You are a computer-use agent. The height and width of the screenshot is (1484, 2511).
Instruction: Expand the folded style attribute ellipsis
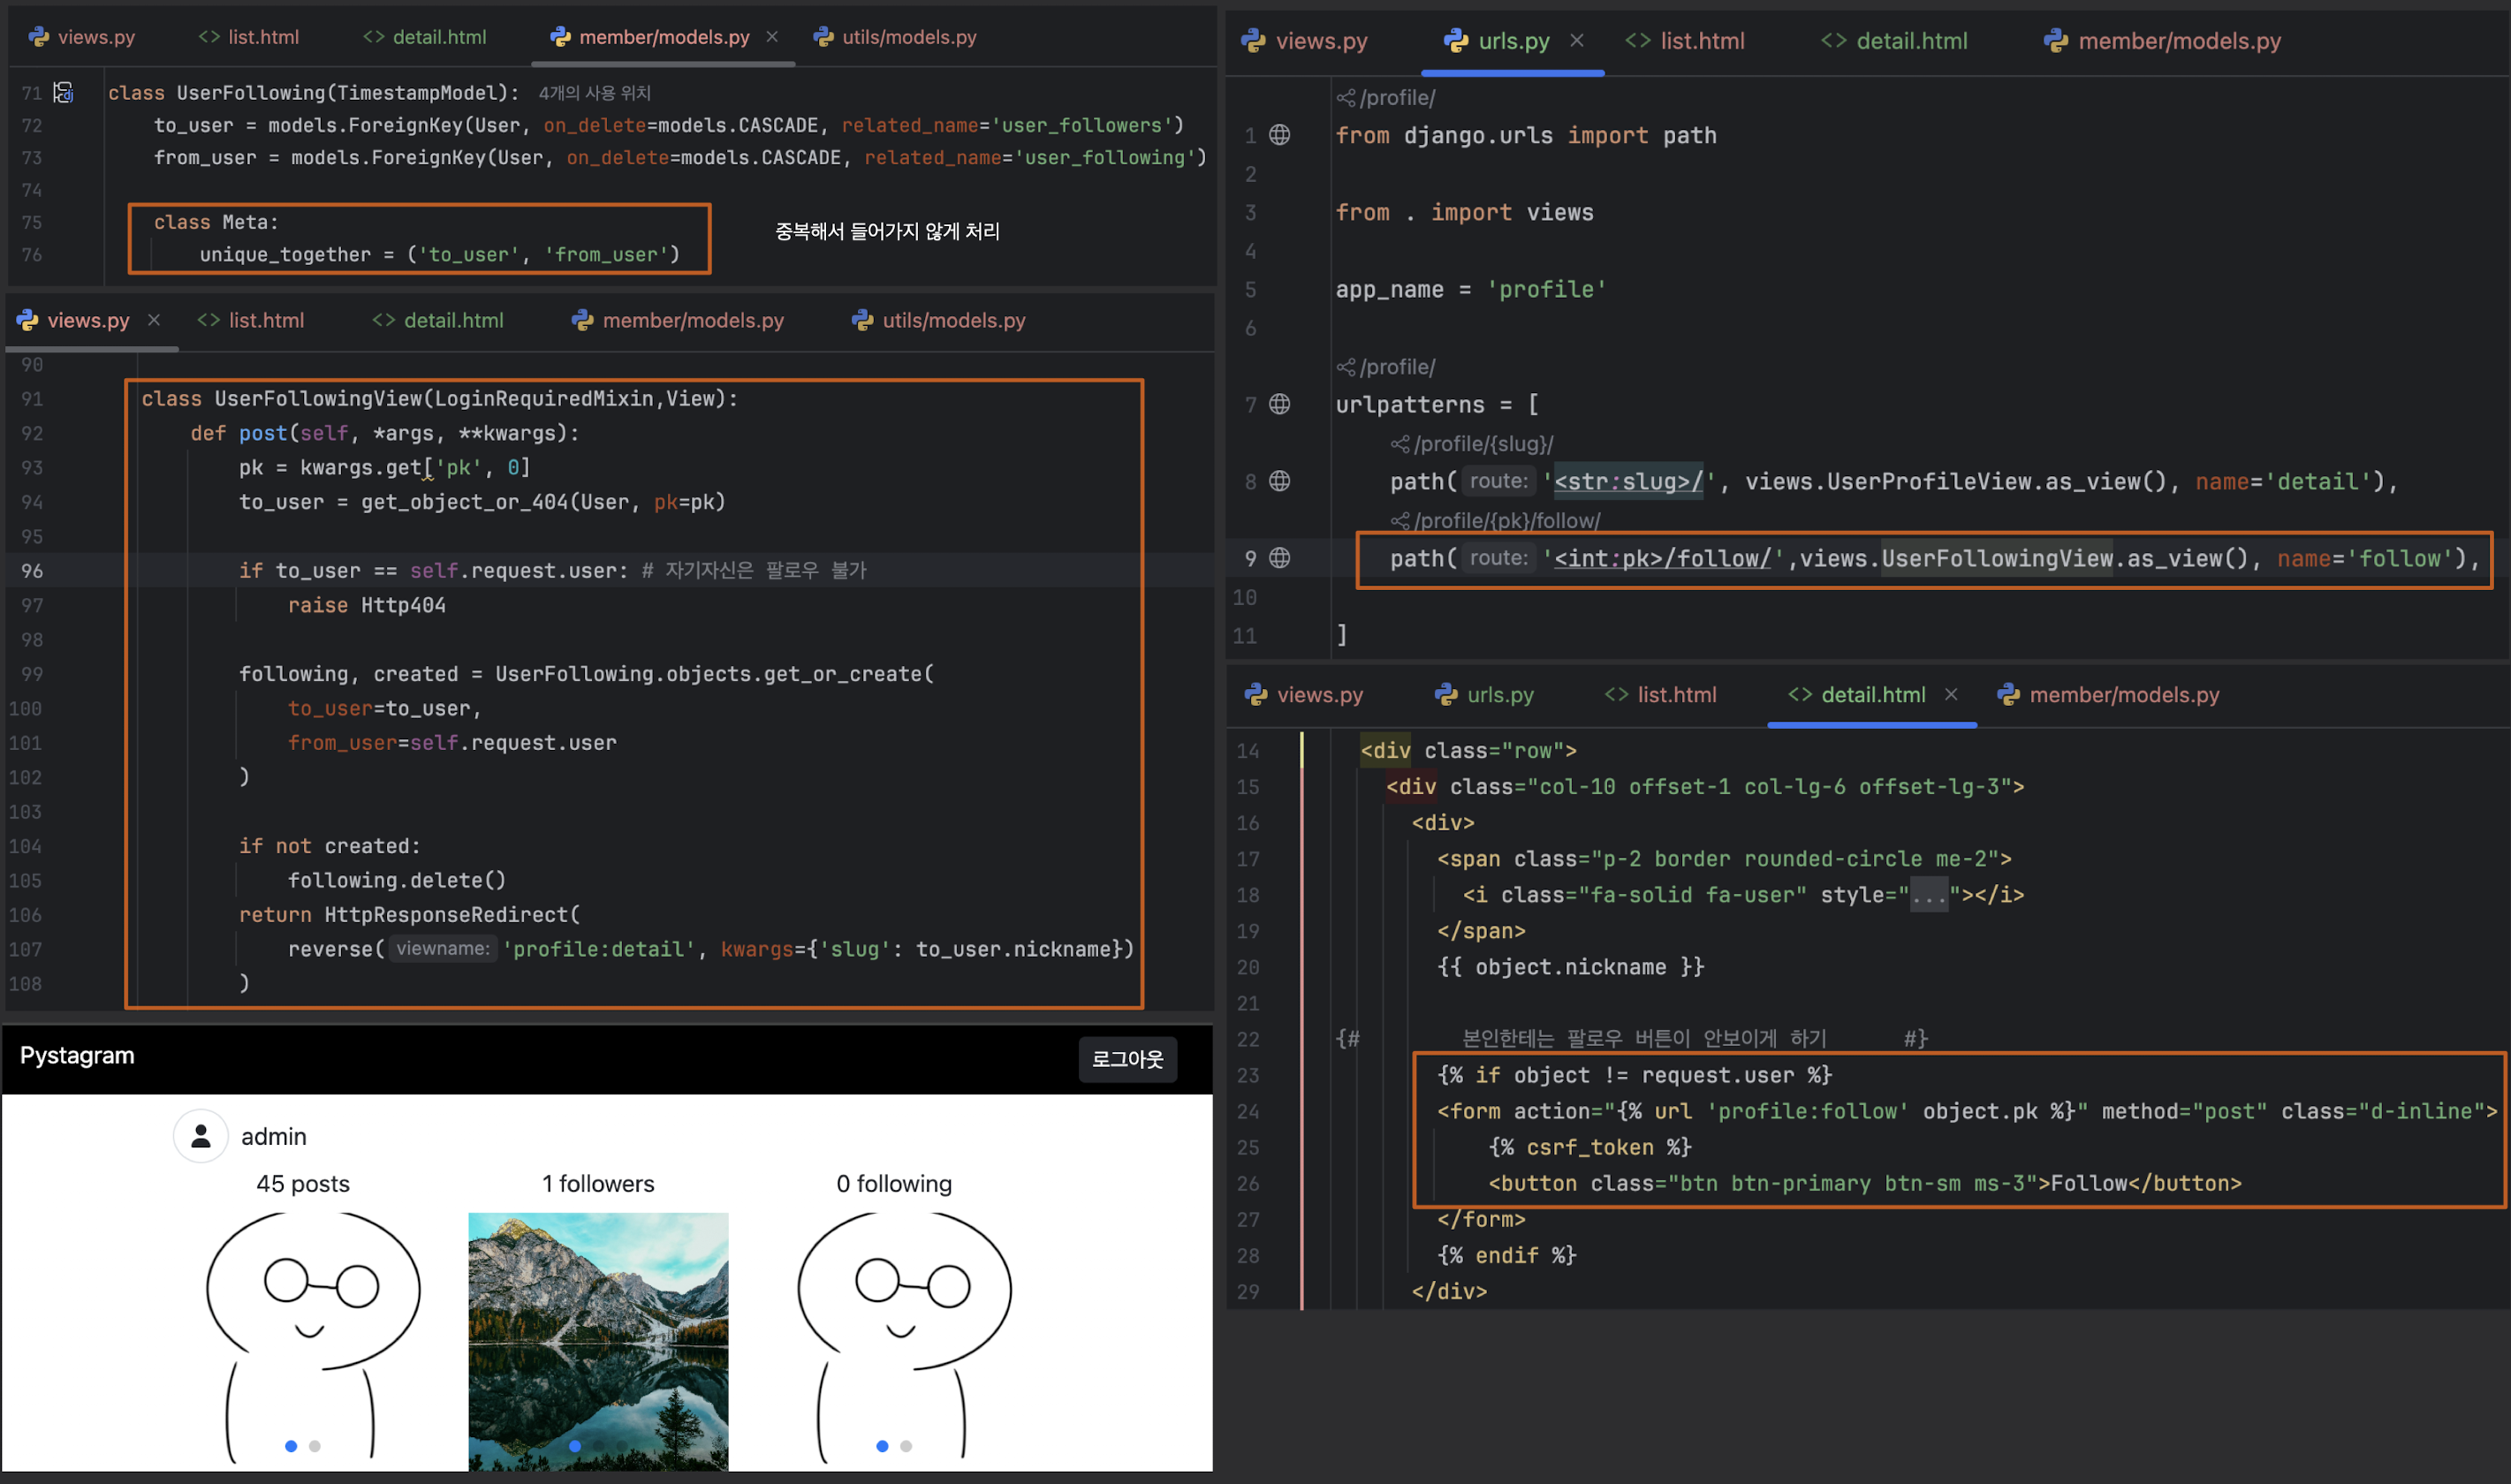point(1929,895)
